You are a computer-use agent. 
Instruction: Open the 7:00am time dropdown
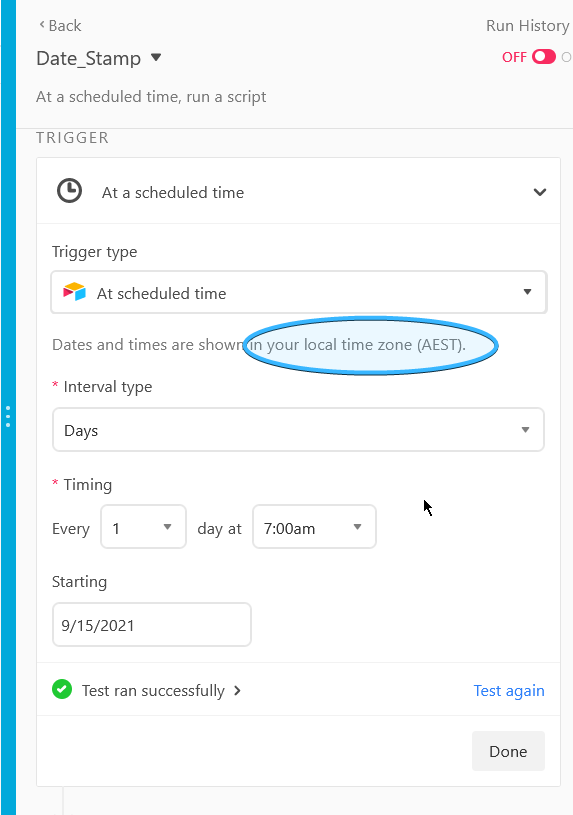tap(314, 527)
